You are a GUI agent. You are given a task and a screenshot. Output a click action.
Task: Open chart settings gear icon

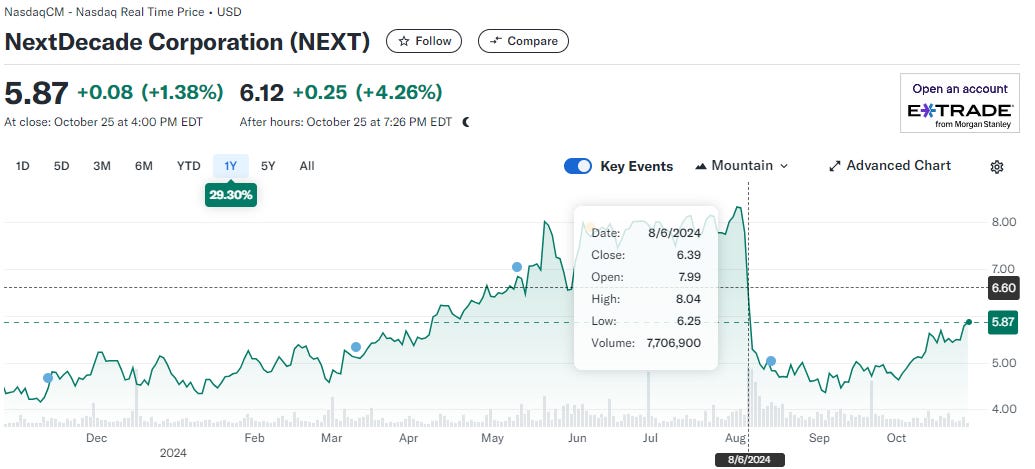997,167
